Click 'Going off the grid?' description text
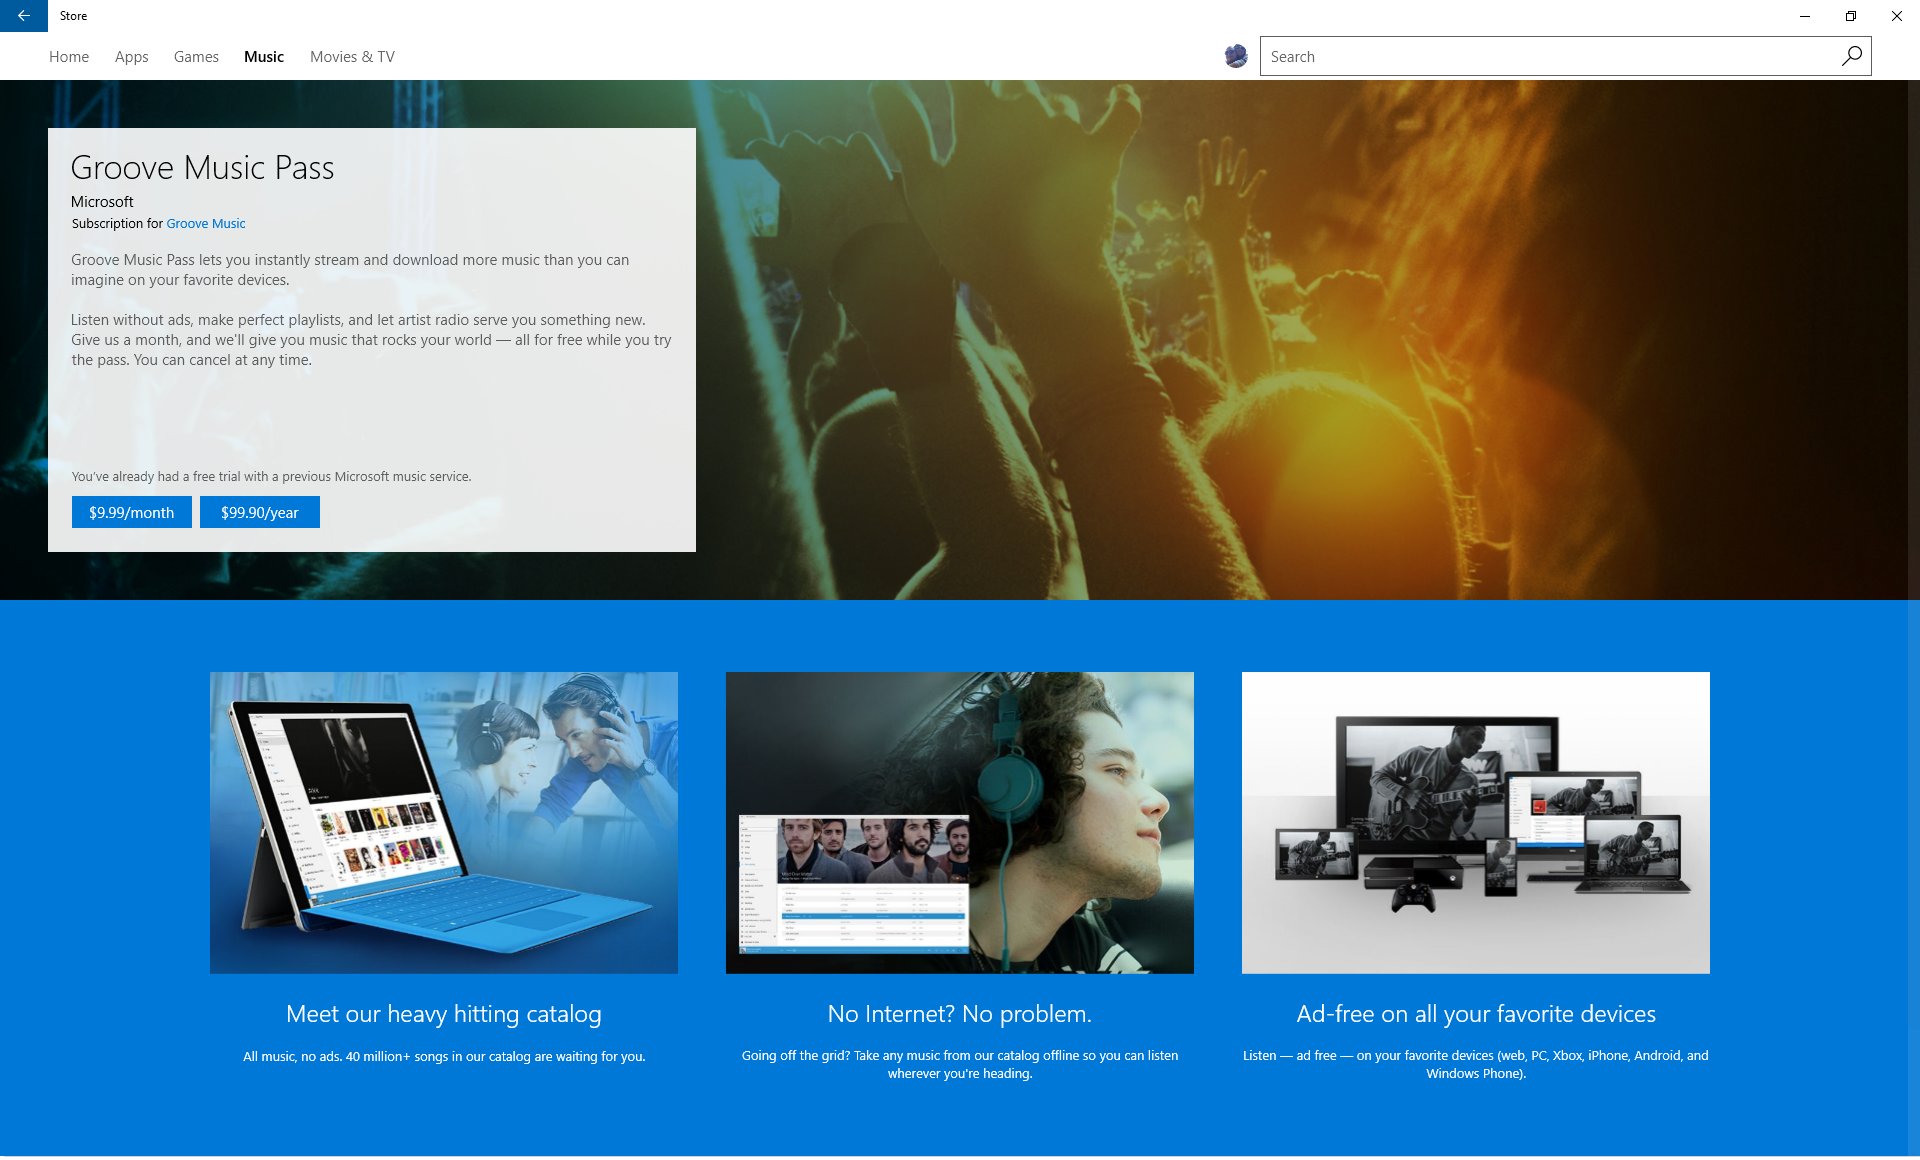This screenshot has width=1920, height=1160. [x=960, y=1065]
